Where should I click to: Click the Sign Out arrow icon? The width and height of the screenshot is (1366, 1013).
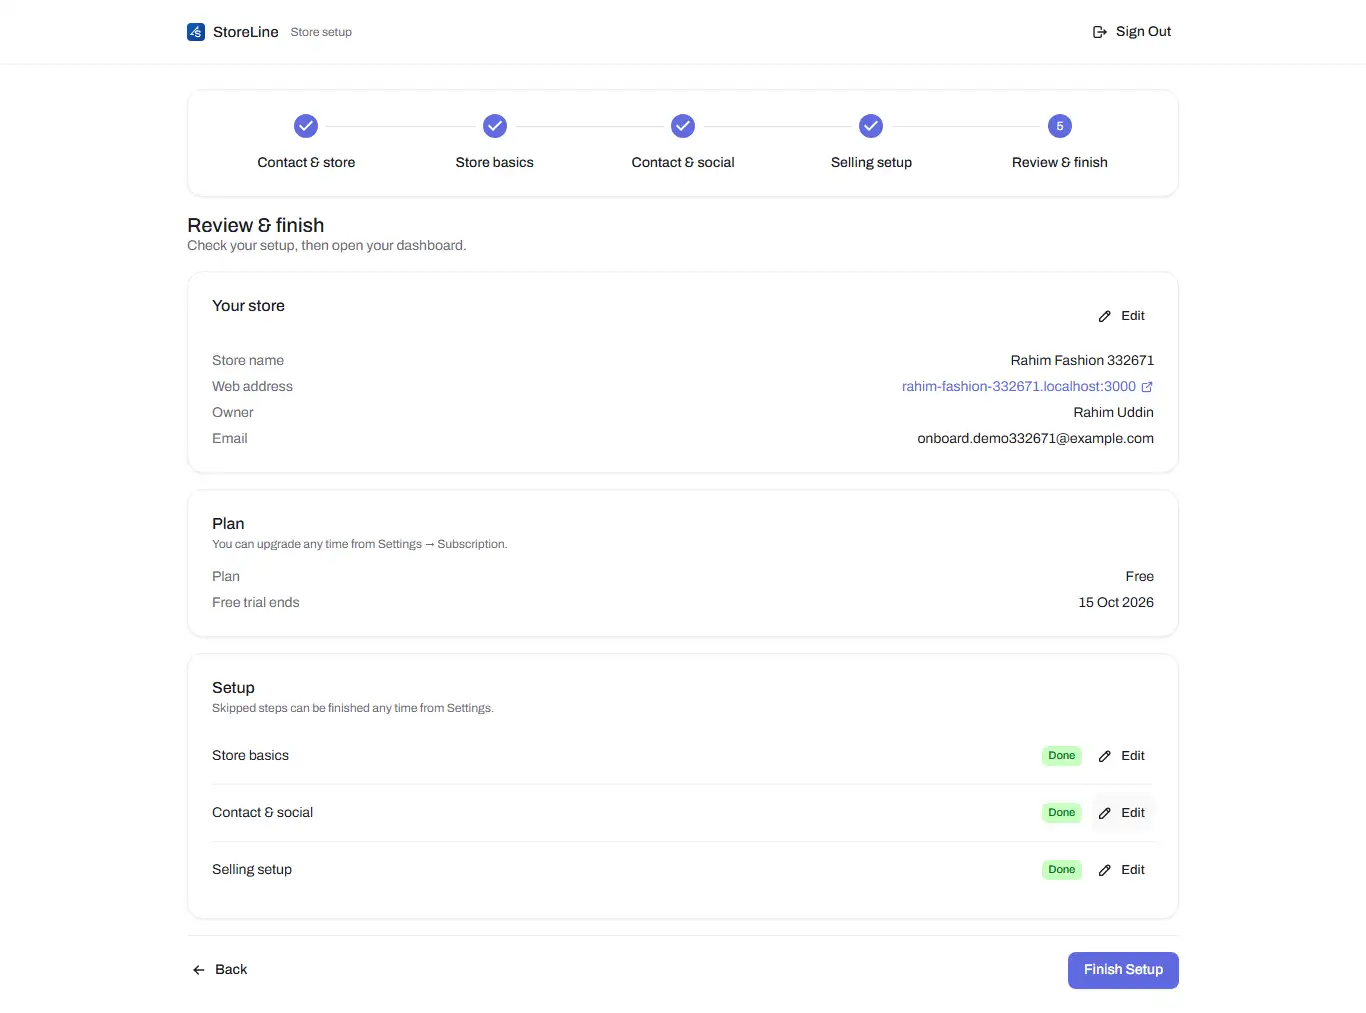coord(1100,32)
